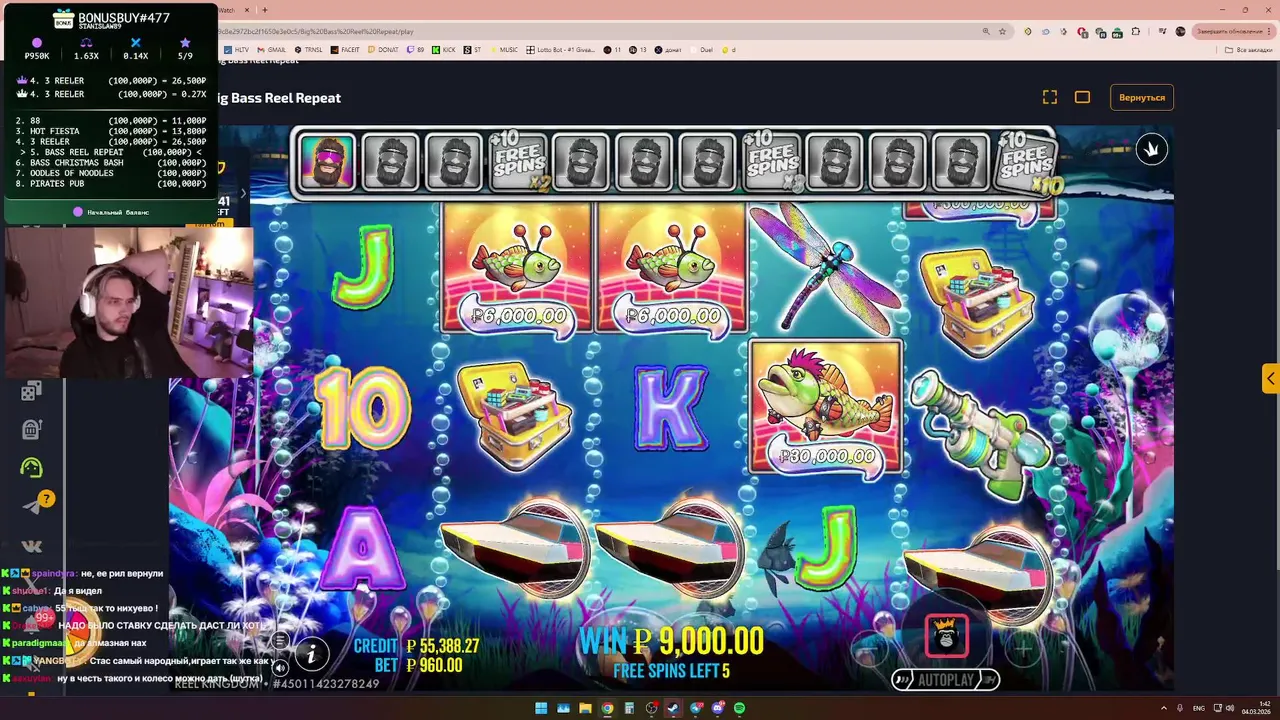Click PIRATES PUB overlay entry
Screen dimensions: 1280x720
tap(112, 184)
